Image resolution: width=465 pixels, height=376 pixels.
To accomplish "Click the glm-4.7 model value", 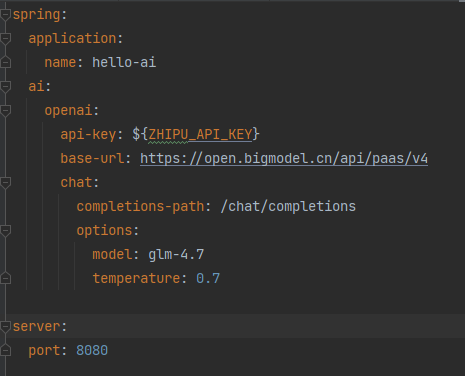I will point(176,255).
